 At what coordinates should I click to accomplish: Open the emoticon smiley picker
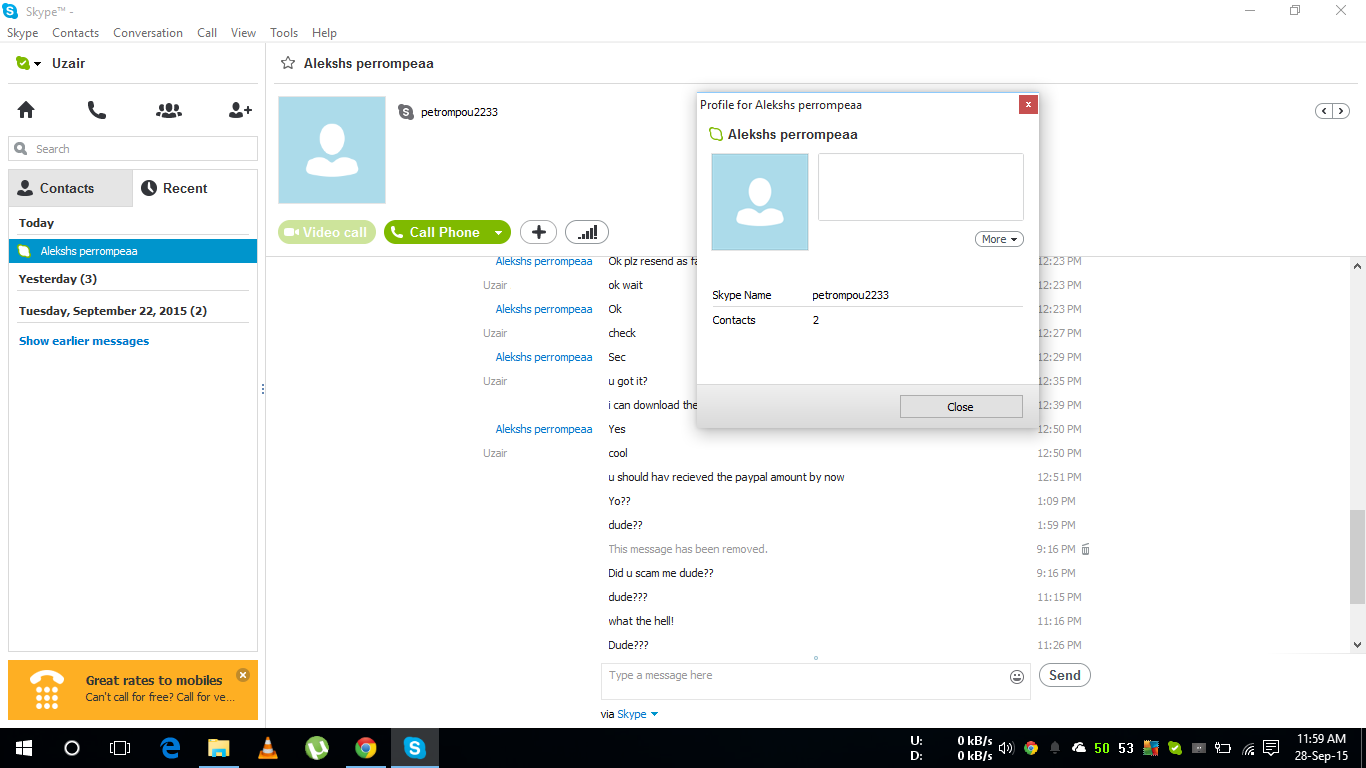click(x=1017, y=677)
